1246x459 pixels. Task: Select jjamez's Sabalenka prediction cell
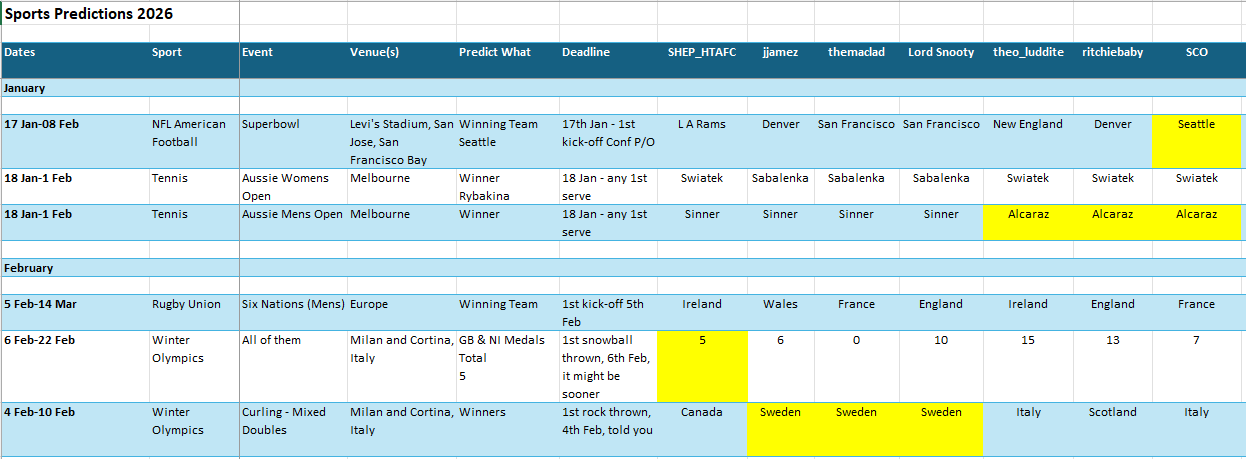tap(780, 186)
